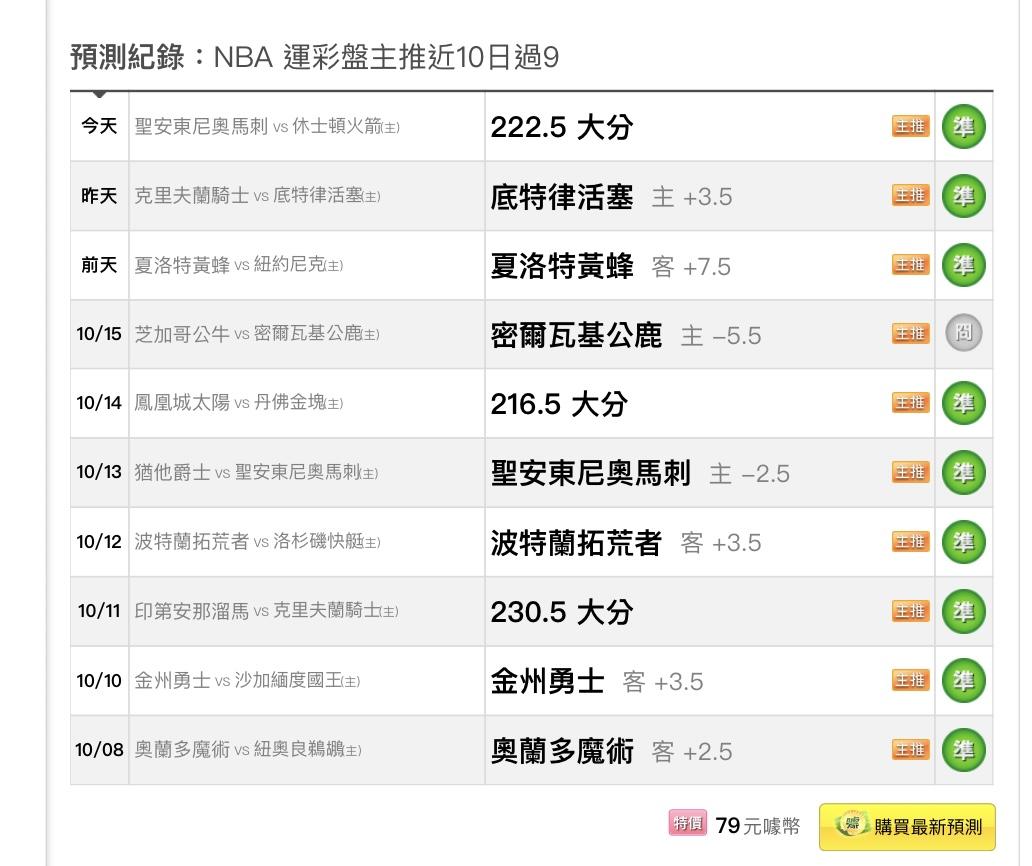Click the 主推 badge in 前天 row
Image resolution: width=1032 pixels, height=866 pixels.
tap(911, 265)
